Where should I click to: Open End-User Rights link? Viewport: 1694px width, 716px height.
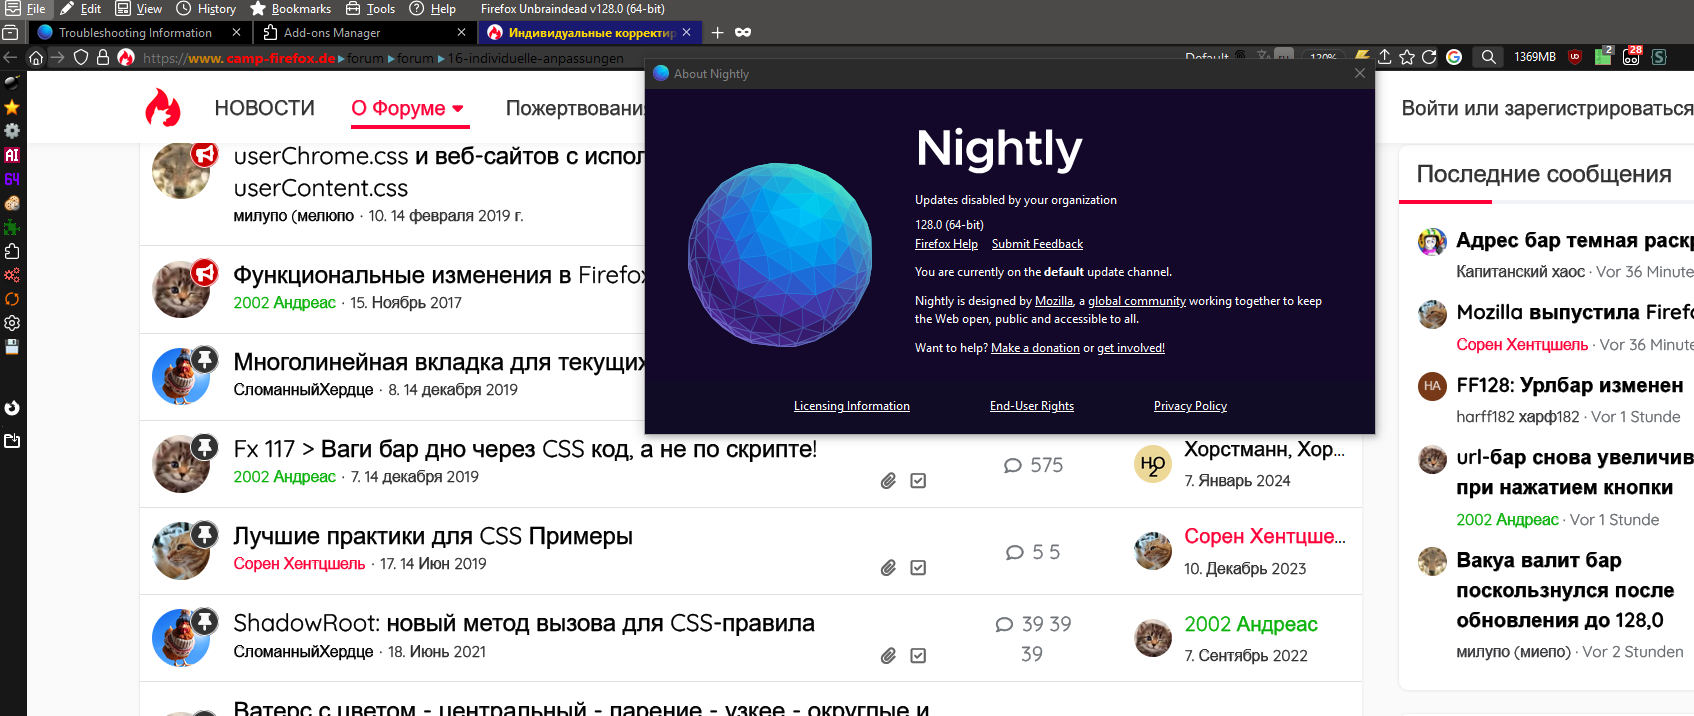1032,406
